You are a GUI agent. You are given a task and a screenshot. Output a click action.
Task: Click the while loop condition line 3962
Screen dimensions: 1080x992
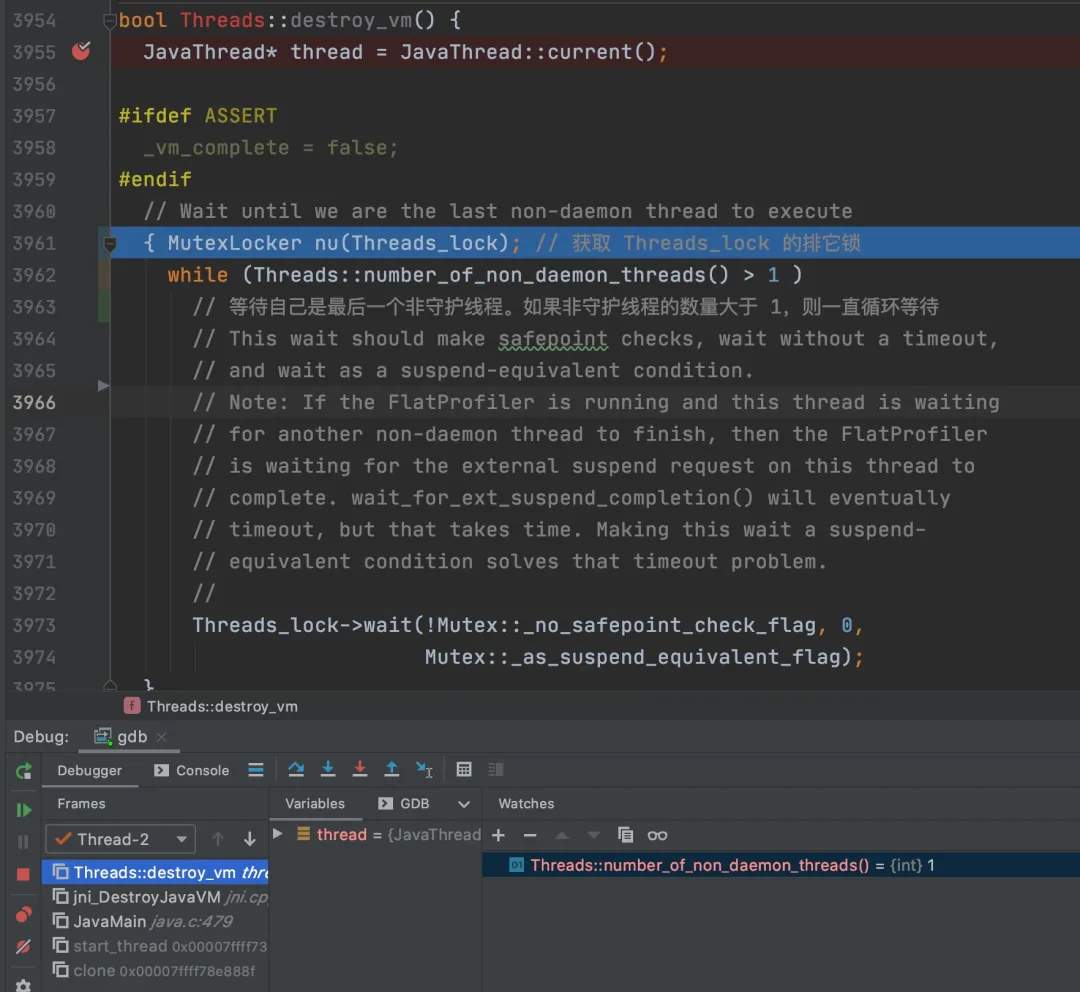tap(485, 275)
